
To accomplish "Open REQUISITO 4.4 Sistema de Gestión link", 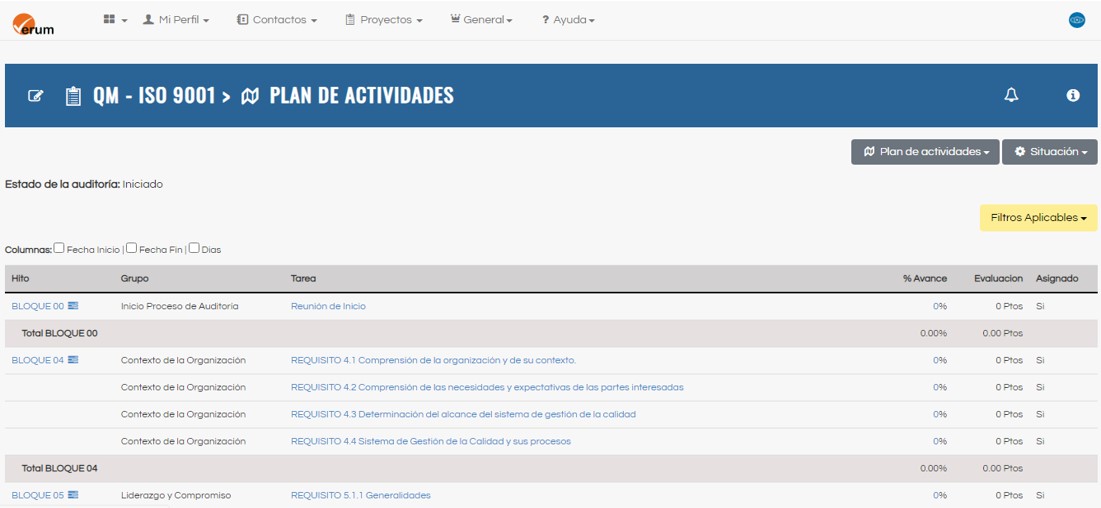I will [430, 441].
